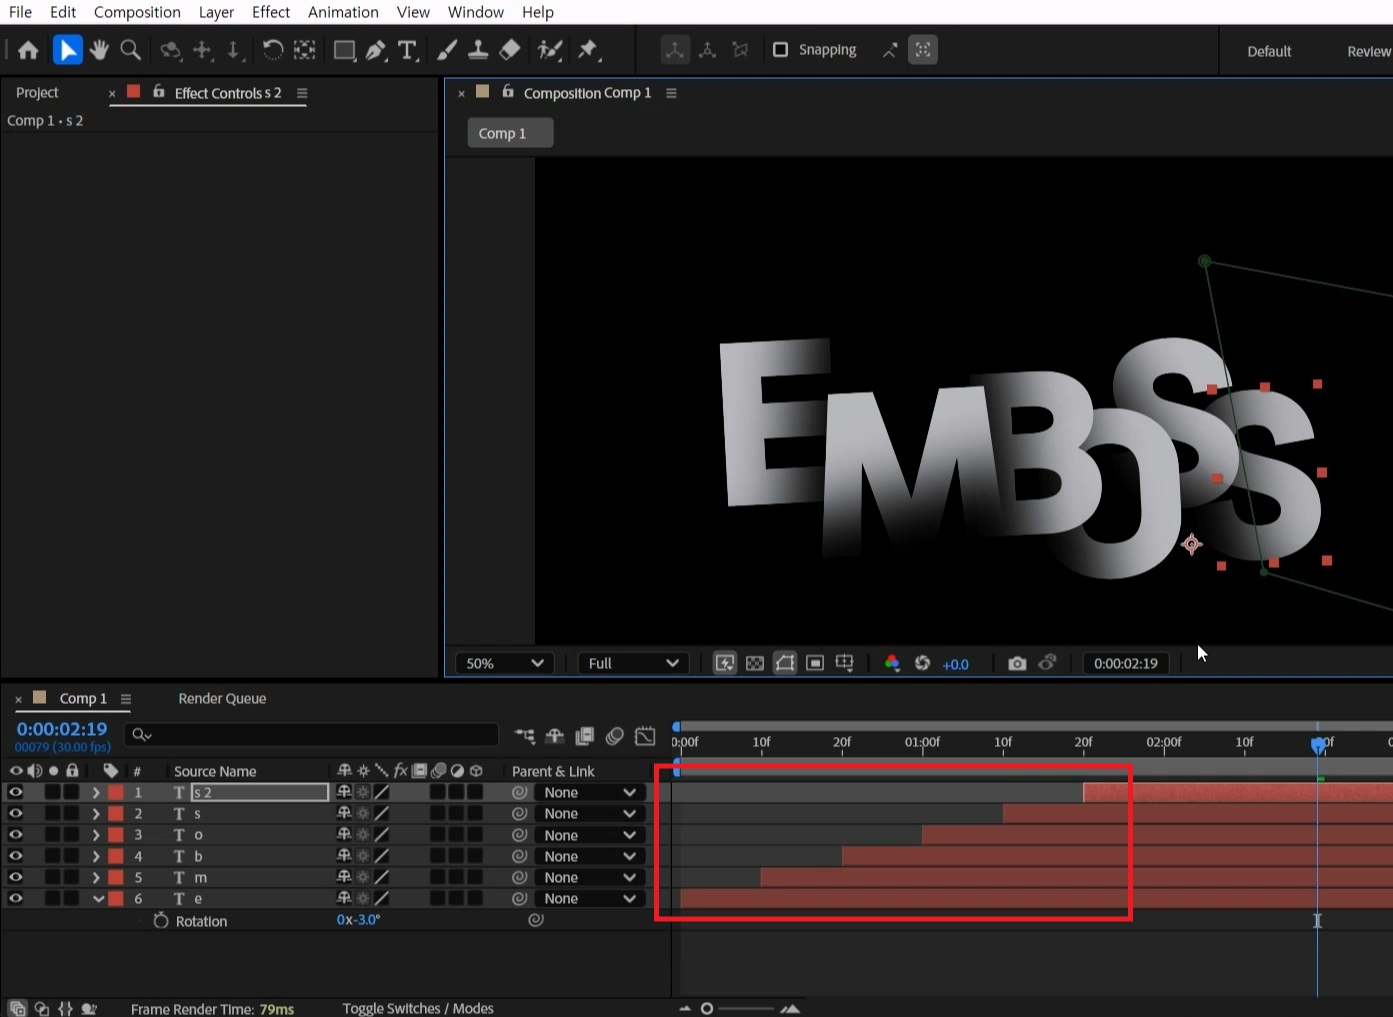Viewport: 1393px width, 1017px height.
Task: Open the 50% magnification dropdown
Action: pyautogui.click(x=505, y=663)
